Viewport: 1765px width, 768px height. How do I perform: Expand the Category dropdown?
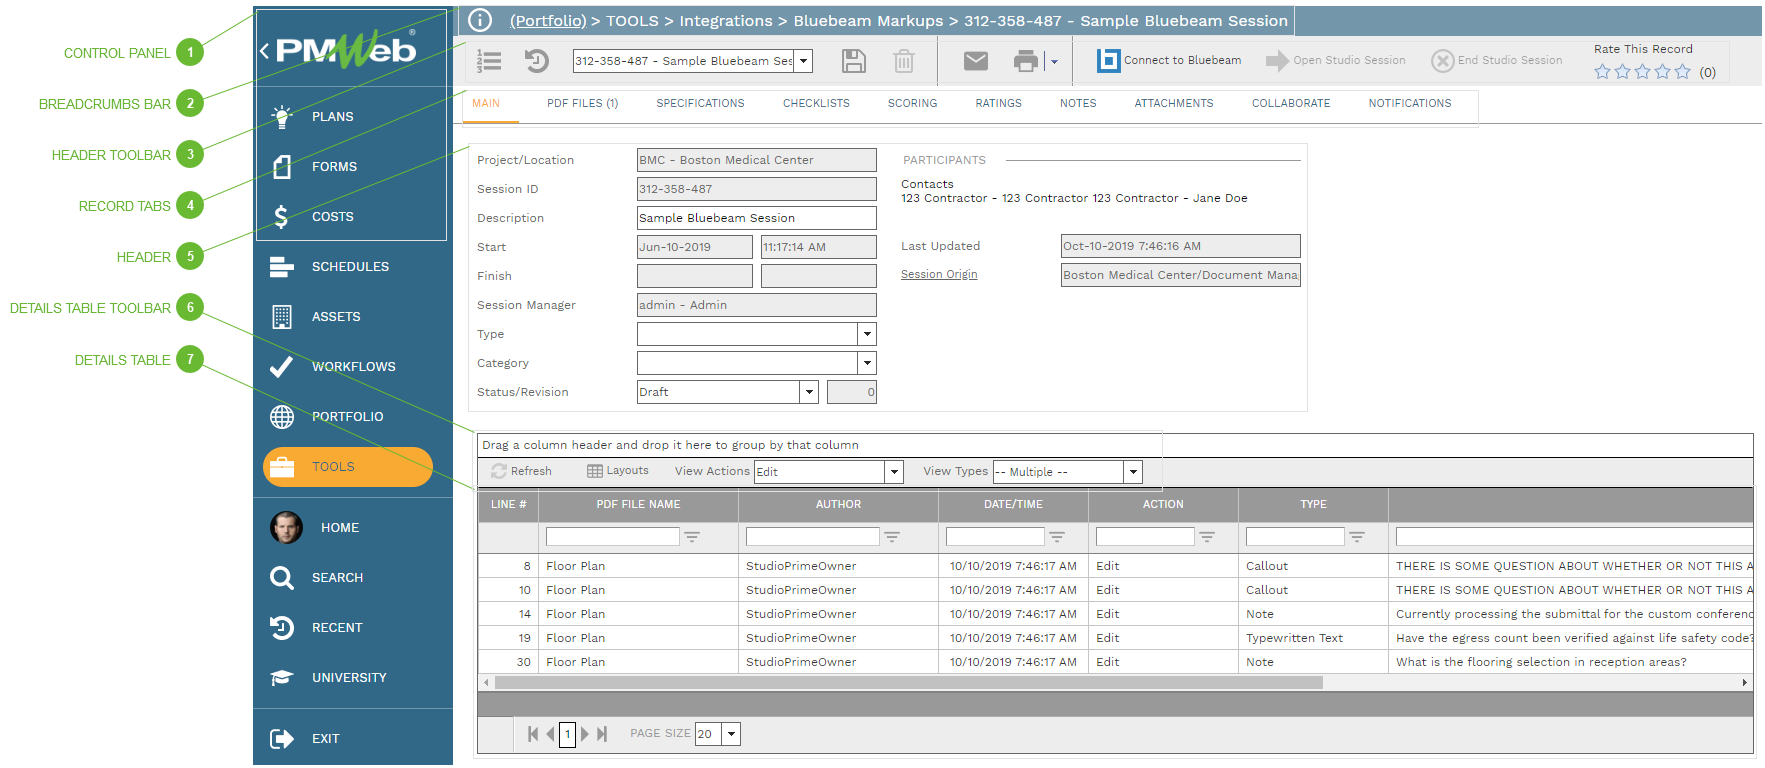[x=868, y=363]
